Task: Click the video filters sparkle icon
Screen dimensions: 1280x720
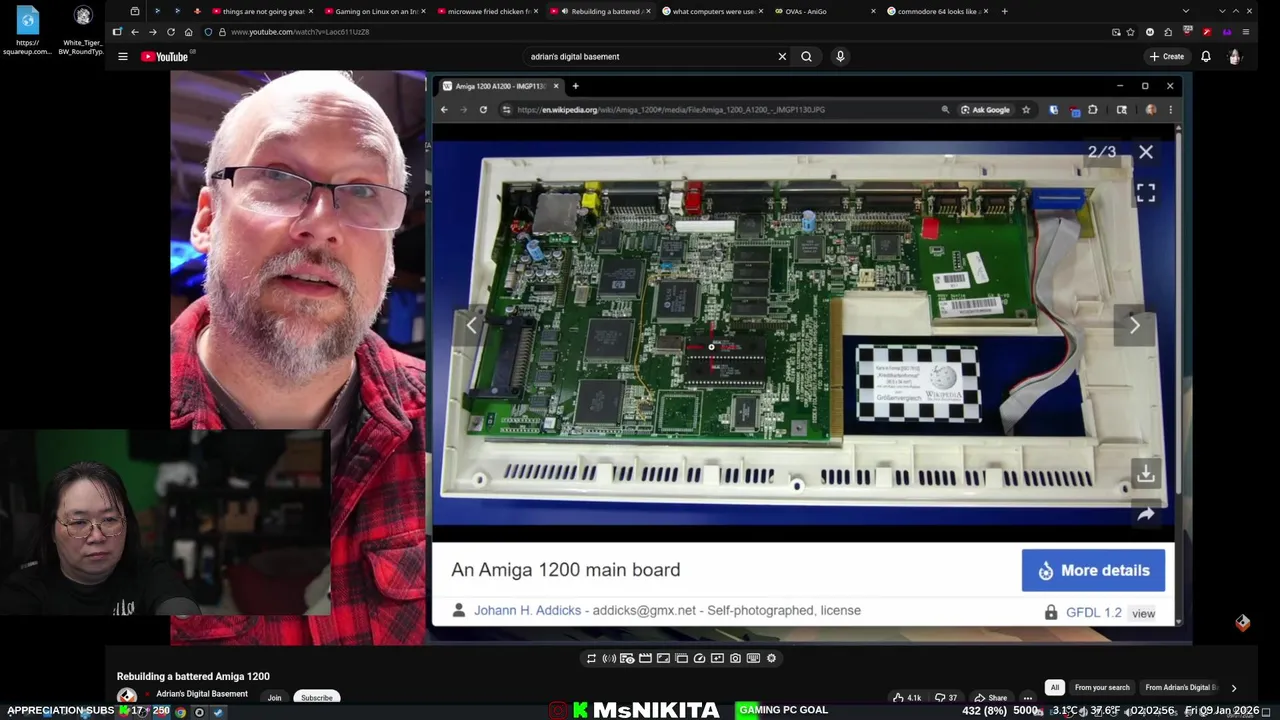Action: tap(717, 658)
